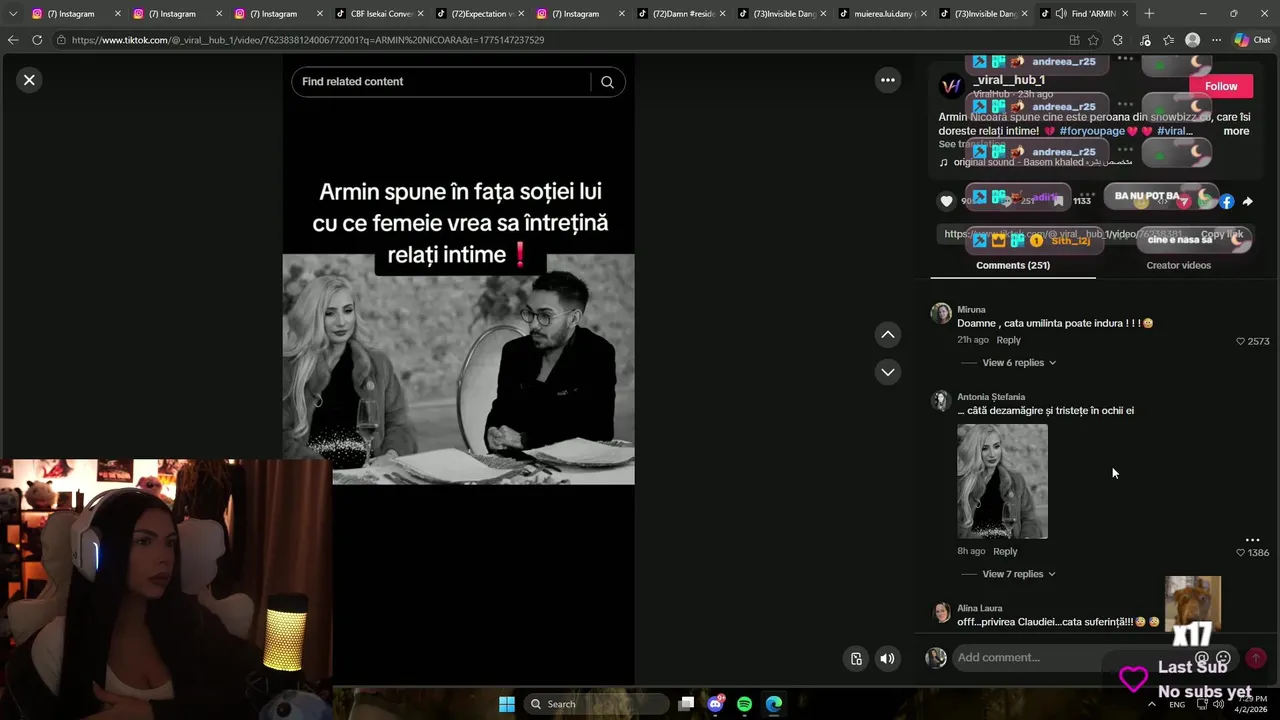Expand View 7 replies under Antonia
Screen dimensions: 1280x720
point(1019,574)
